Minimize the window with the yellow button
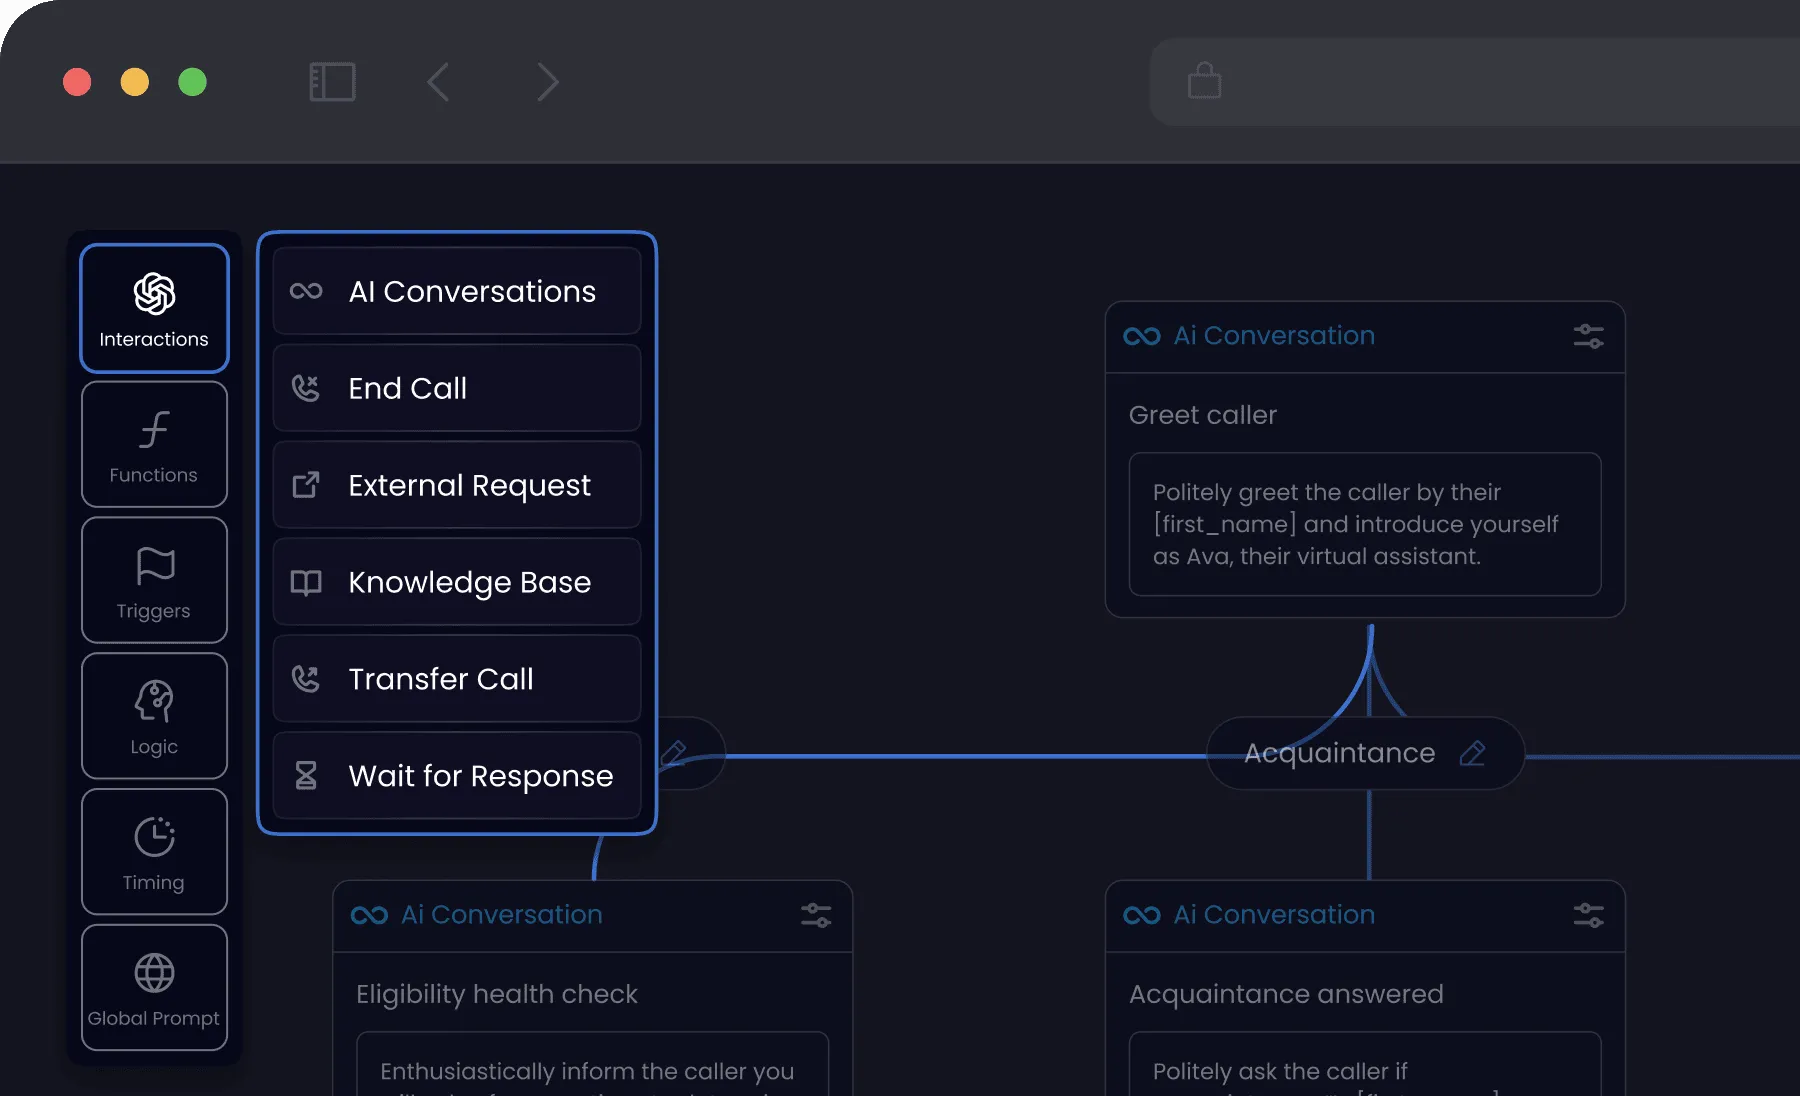 135,82
